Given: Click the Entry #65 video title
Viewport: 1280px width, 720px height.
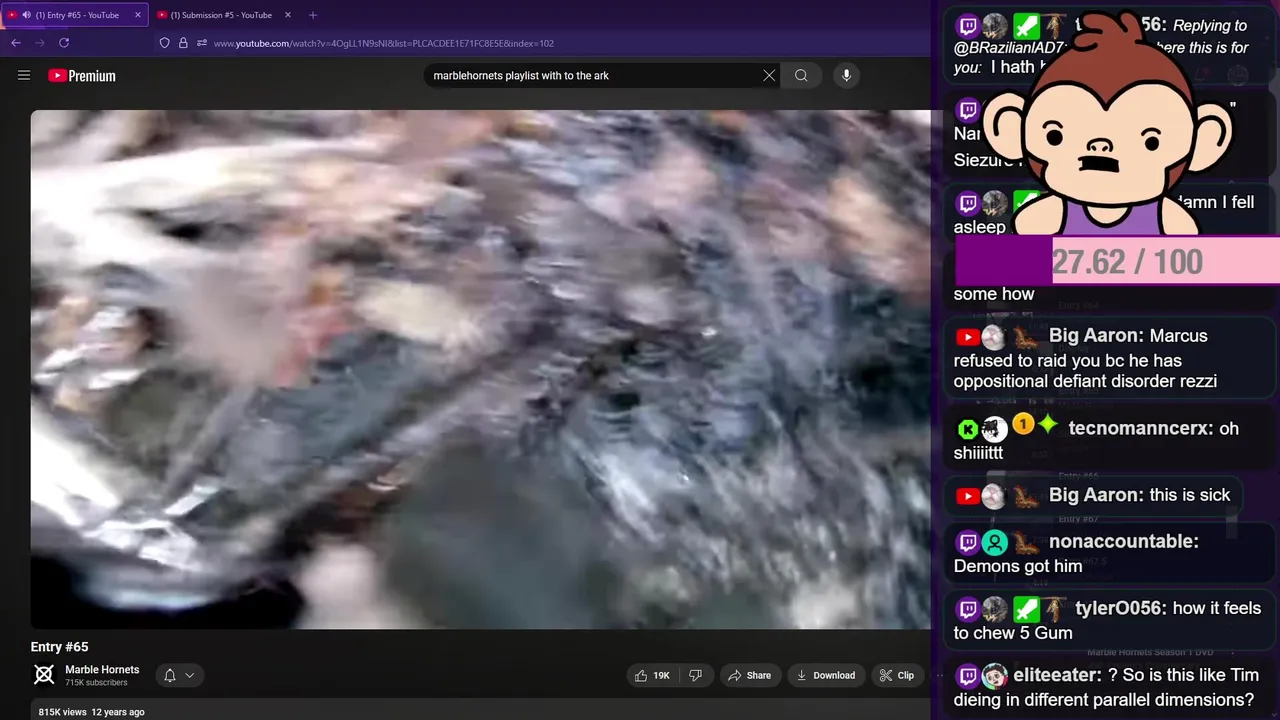Looking at the screenshot, I should tap(59, 647).
